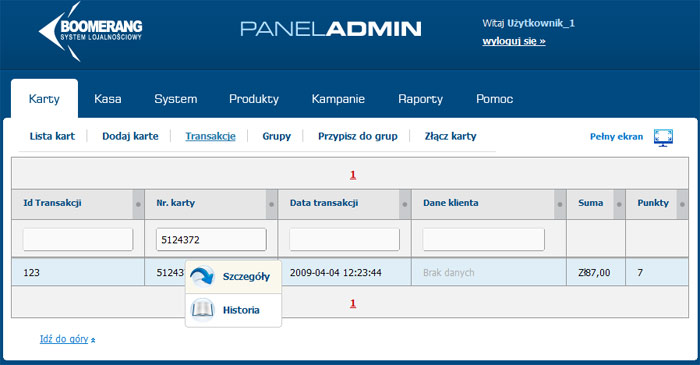700x365 pixels.
Task: Click the wyloguj się link
Action: 514,41
